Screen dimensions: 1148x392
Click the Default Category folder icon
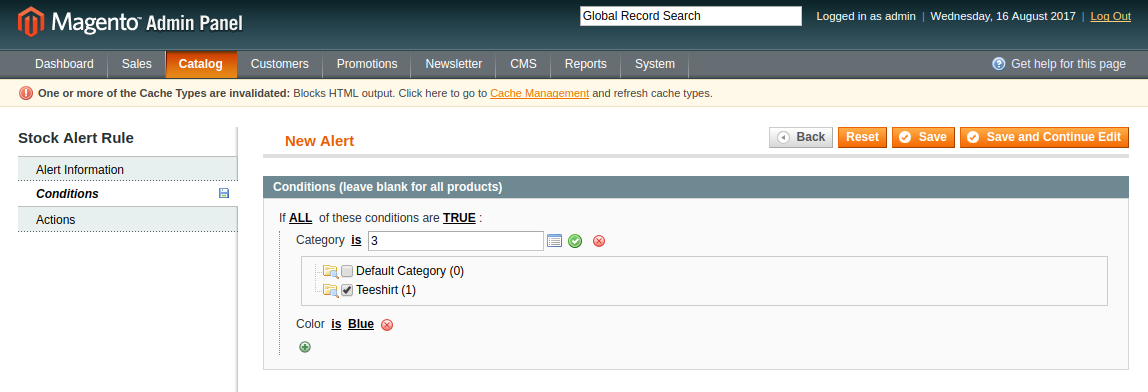click(x=330, y=271)
